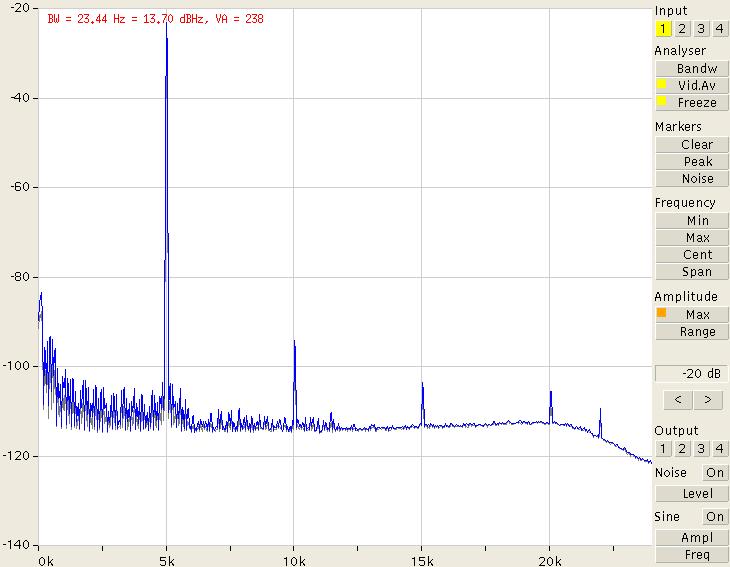The image size is (730, 567).
Task: Select Amplitude Range setting
Action: (x=692, y=332)
